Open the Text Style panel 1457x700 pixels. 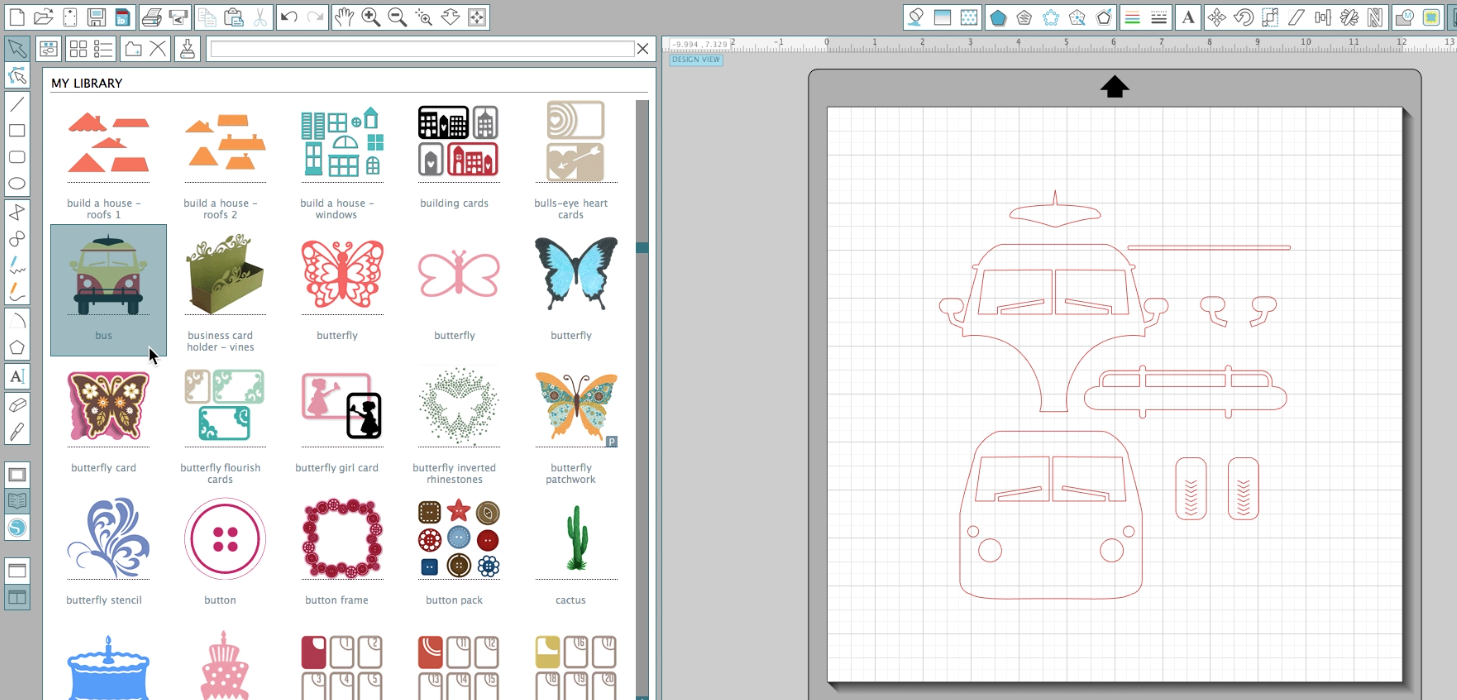[1188, 17]
